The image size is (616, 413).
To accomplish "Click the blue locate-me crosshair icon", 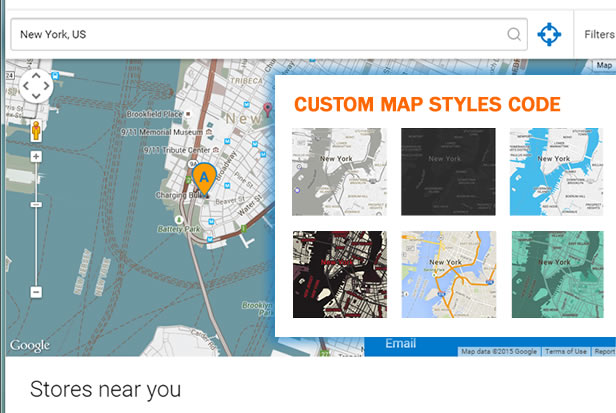I will click(549, 35).
